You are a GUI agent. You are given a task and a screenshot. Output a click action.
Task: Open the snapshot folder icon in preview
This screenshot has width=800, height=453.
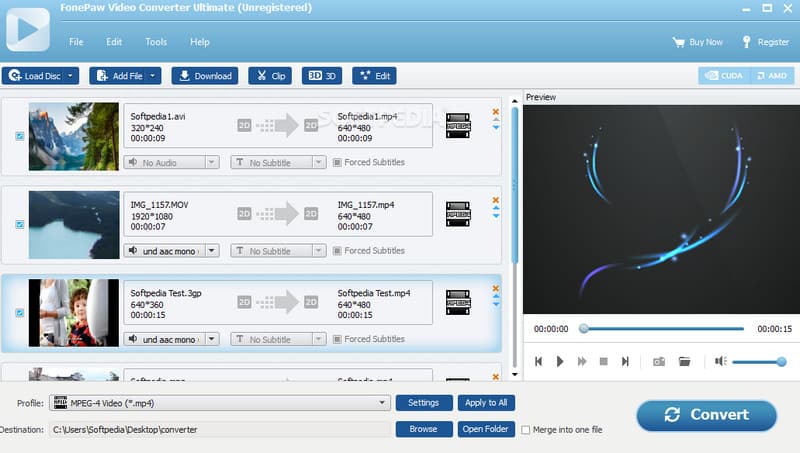point(685,361)
